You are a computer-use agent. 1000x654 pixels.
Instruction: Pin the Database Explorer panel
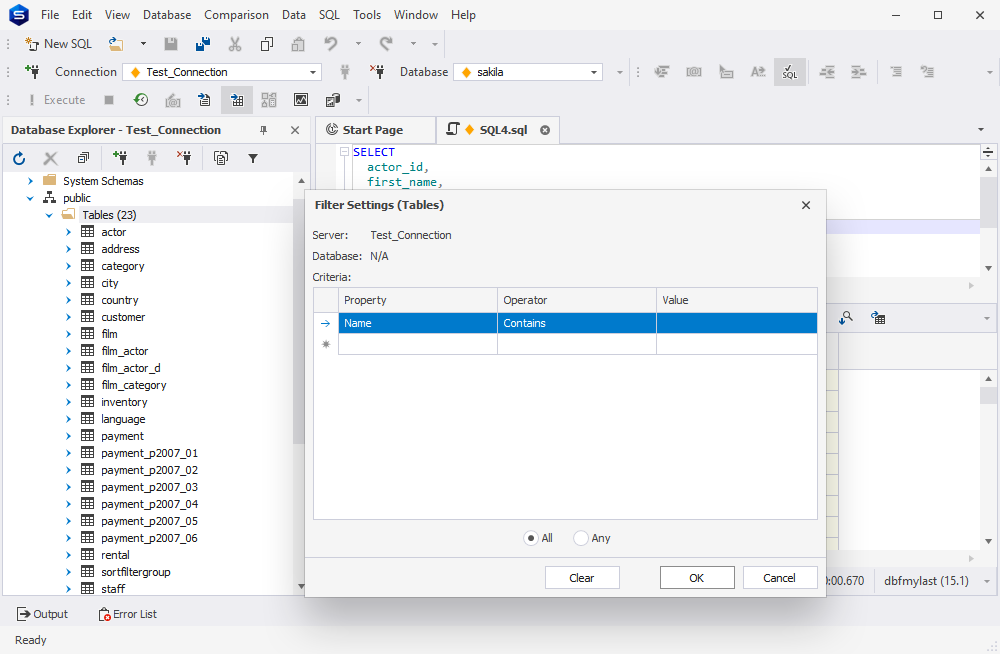pyautogui.click(x=263, y=130)
